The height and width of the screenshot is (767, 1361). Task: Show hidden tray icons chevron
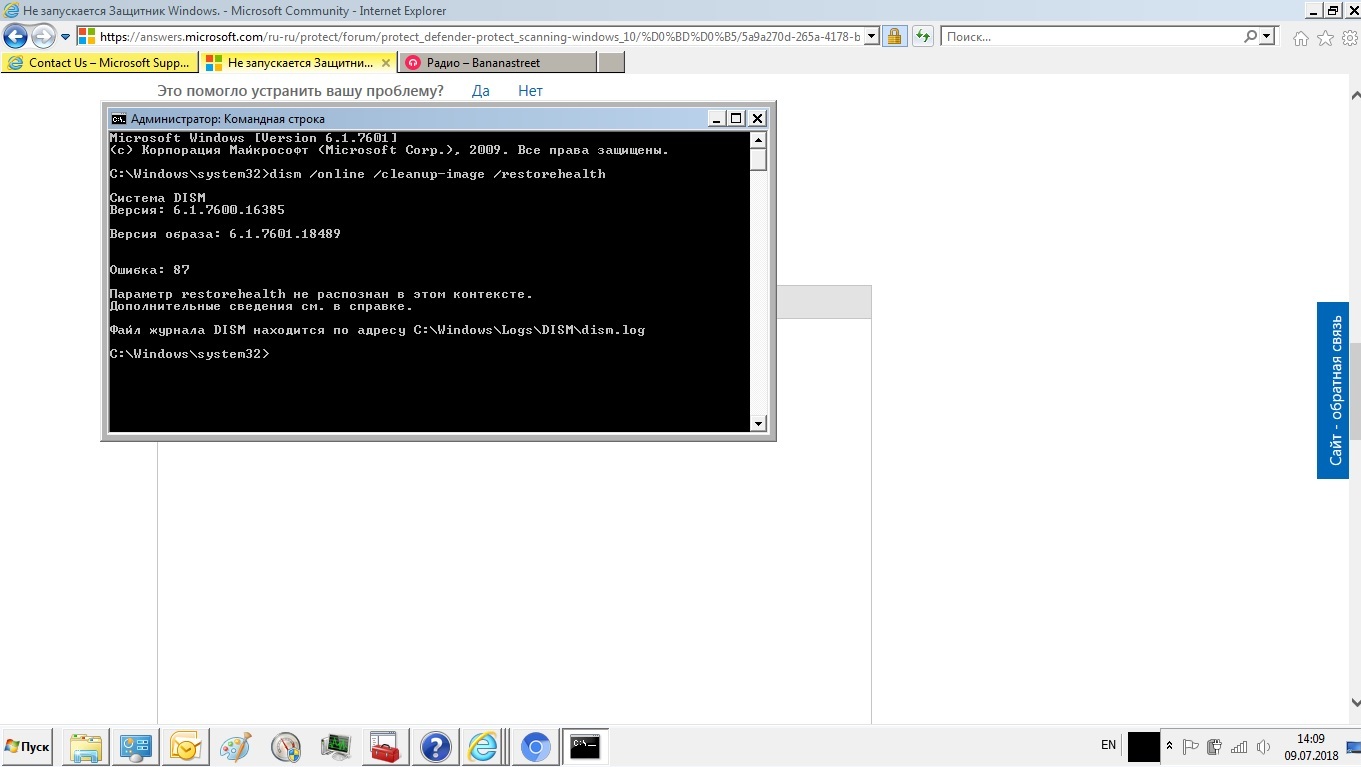click(1170, 746)
